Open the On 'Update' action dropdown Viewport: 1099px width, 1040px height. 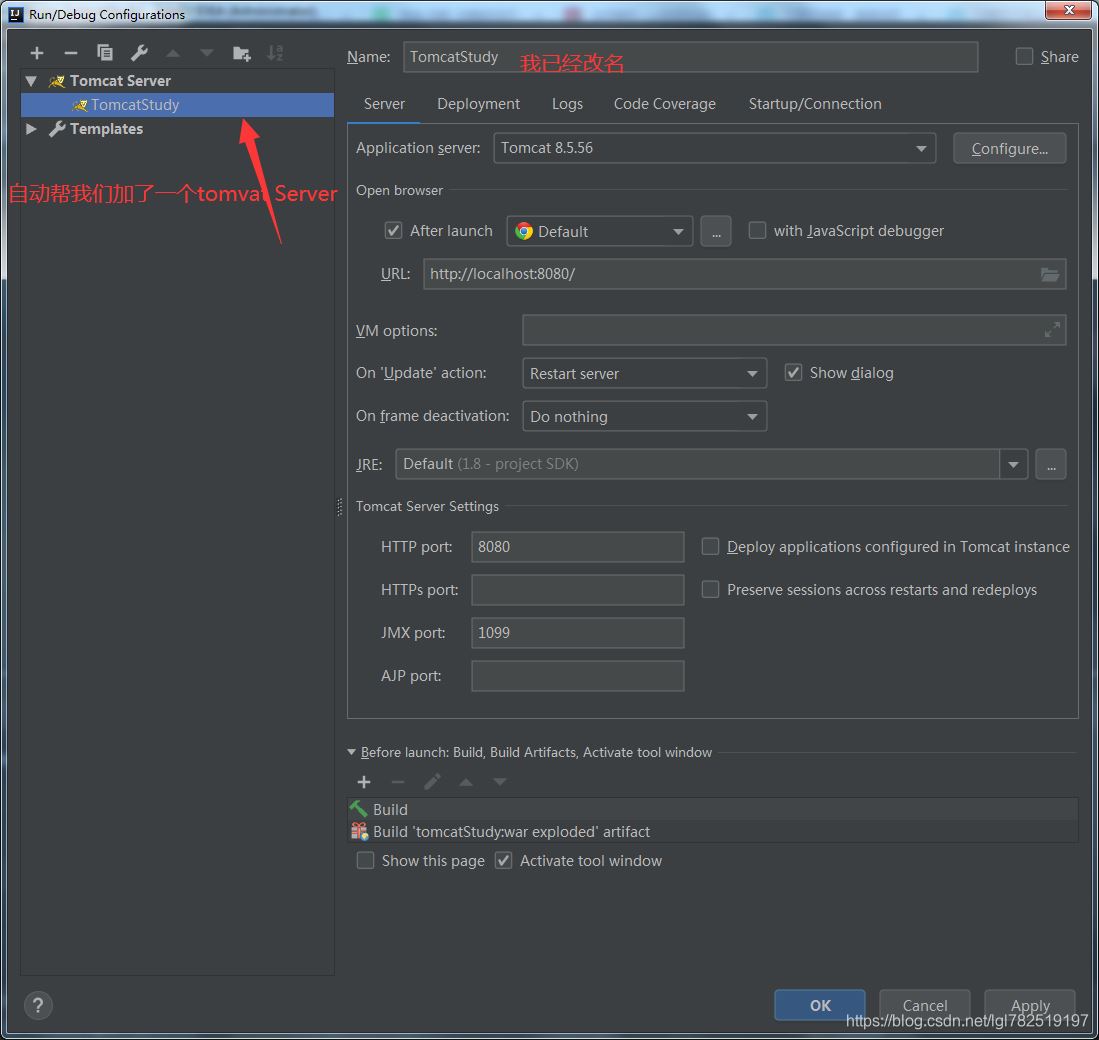[644, 374]
